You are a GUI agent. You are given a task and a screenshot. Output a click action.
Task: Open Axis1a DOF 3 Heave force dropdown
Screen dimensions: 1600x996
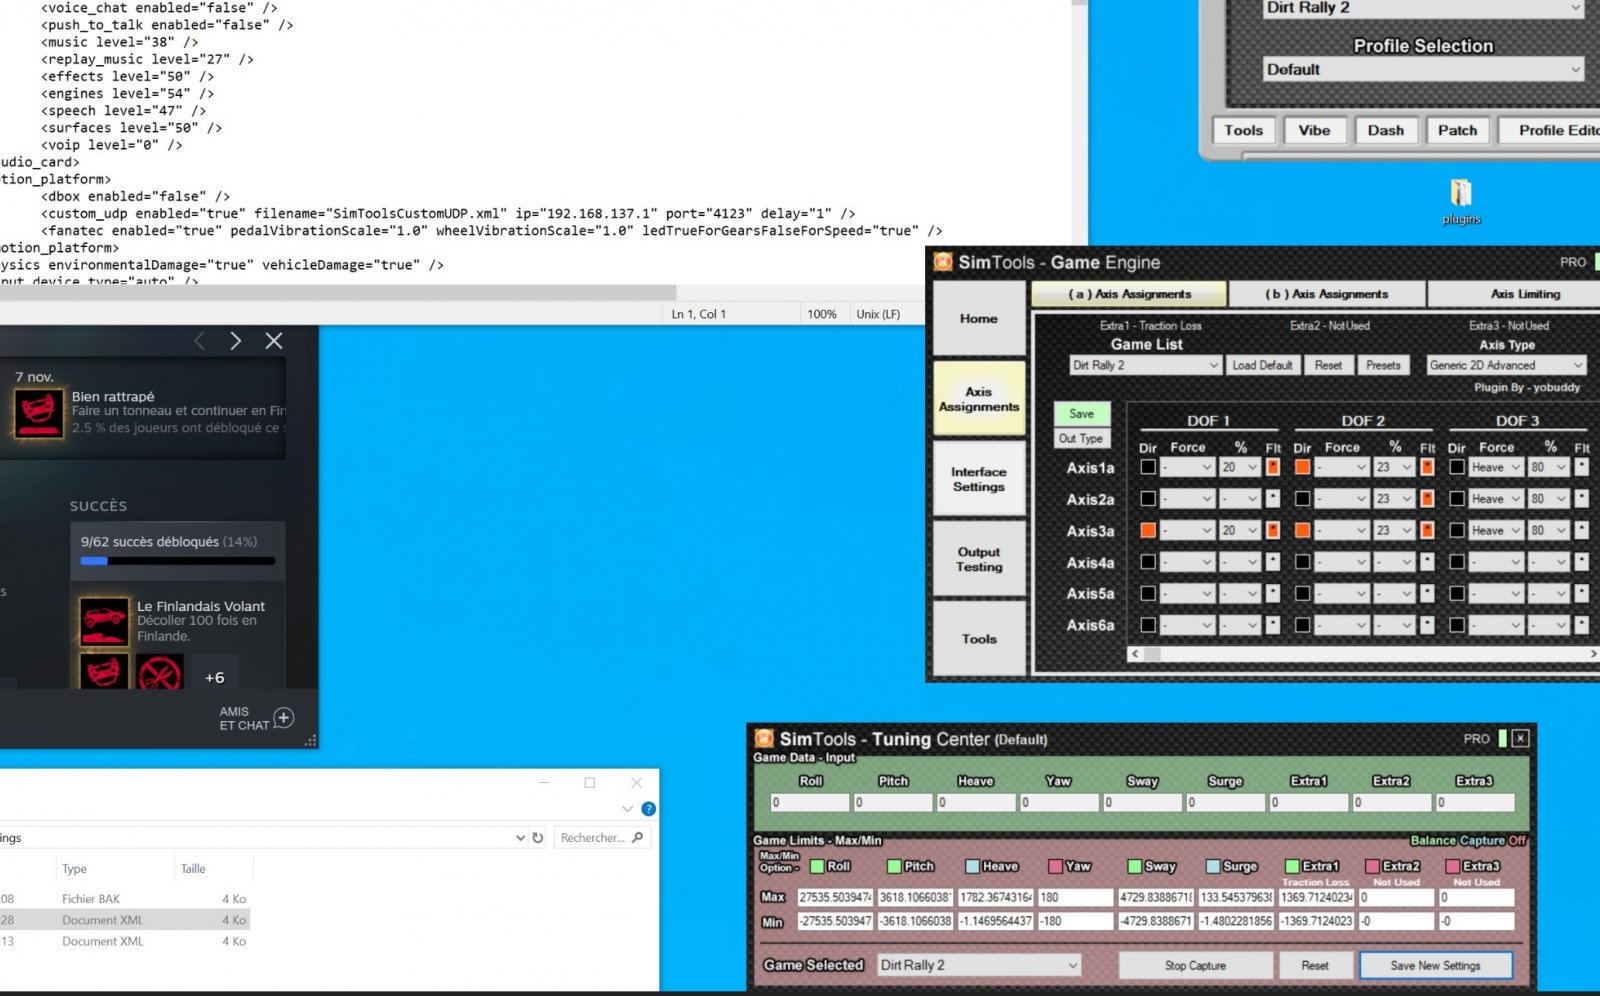tap(1496, 467)
